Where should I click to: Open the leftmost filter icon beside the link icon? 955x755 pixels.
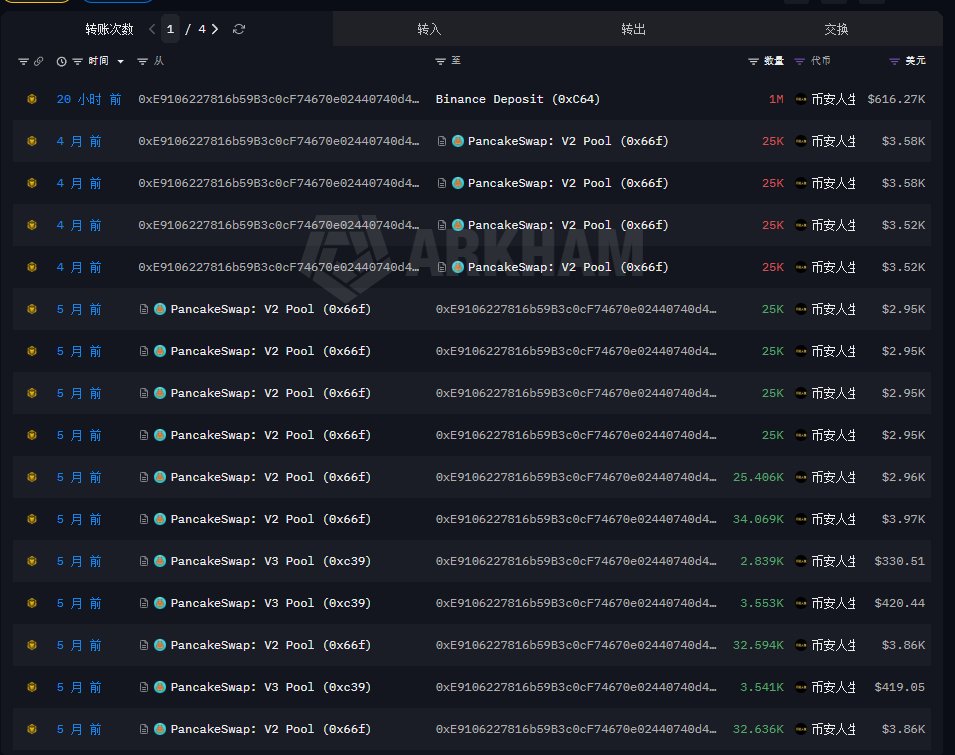point(23,61)
